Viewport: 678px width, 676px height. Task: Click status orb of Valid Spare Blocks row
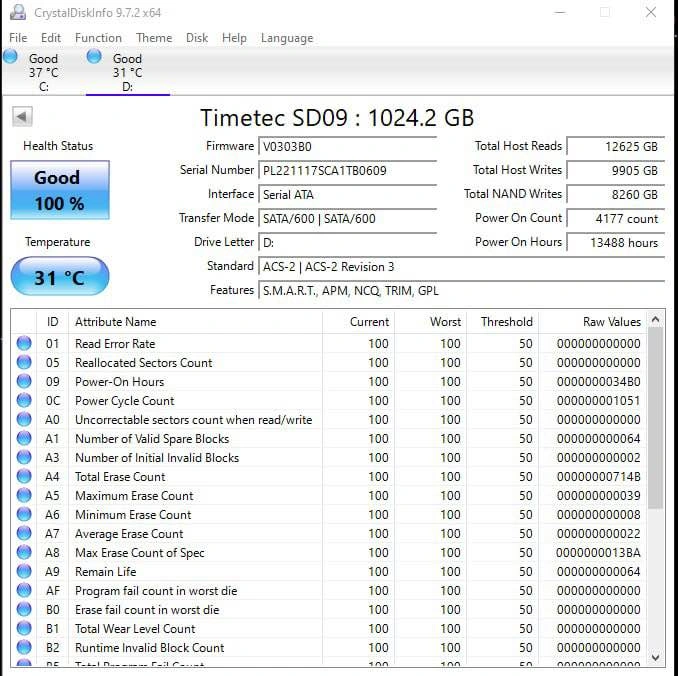click(24, 439)
